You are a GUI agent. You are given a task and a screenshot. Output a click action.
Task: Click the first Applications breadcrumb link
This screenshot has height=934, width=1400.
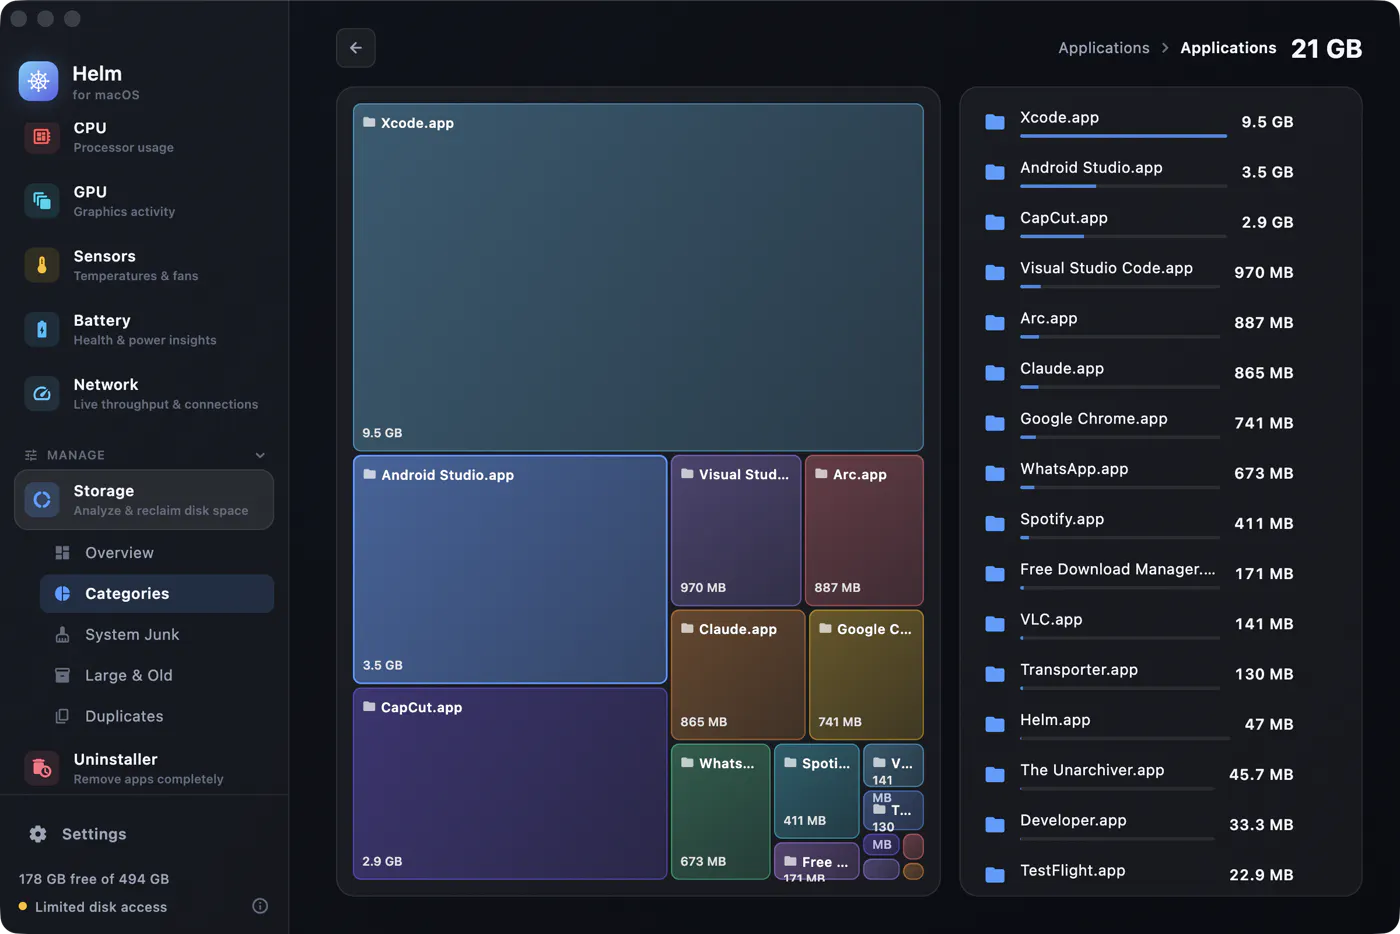pyautogui.click(x=1104, y=48)
